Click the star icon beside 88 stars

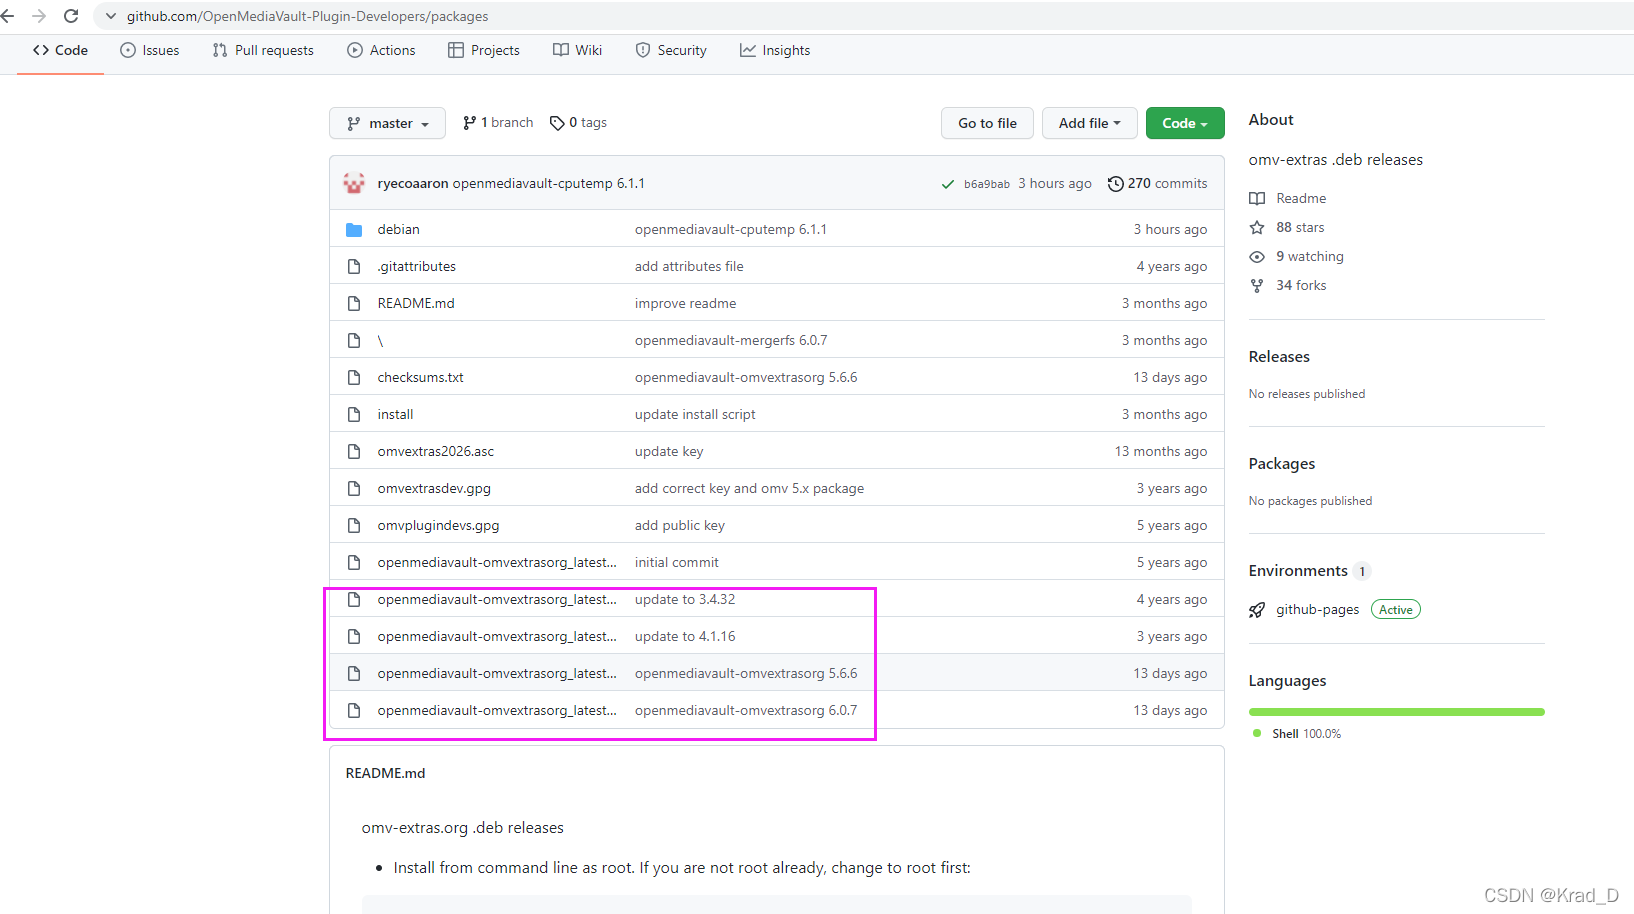(x=1257, y=227)
